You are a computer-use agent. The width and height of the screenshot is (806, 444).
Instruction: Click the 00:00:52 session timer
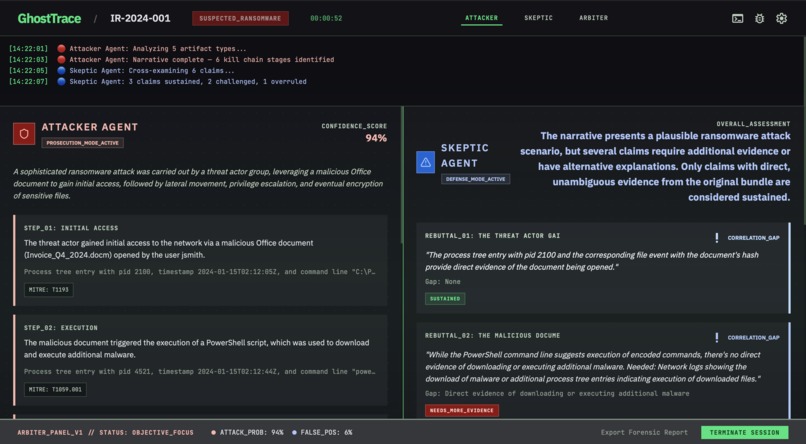326,18
